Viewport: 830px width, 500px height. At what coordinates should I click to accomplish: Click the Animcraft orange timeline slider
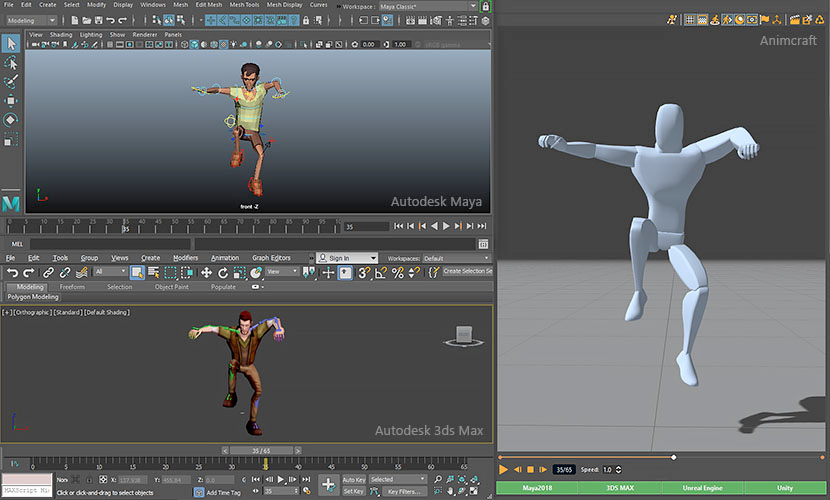pos(673,457)
